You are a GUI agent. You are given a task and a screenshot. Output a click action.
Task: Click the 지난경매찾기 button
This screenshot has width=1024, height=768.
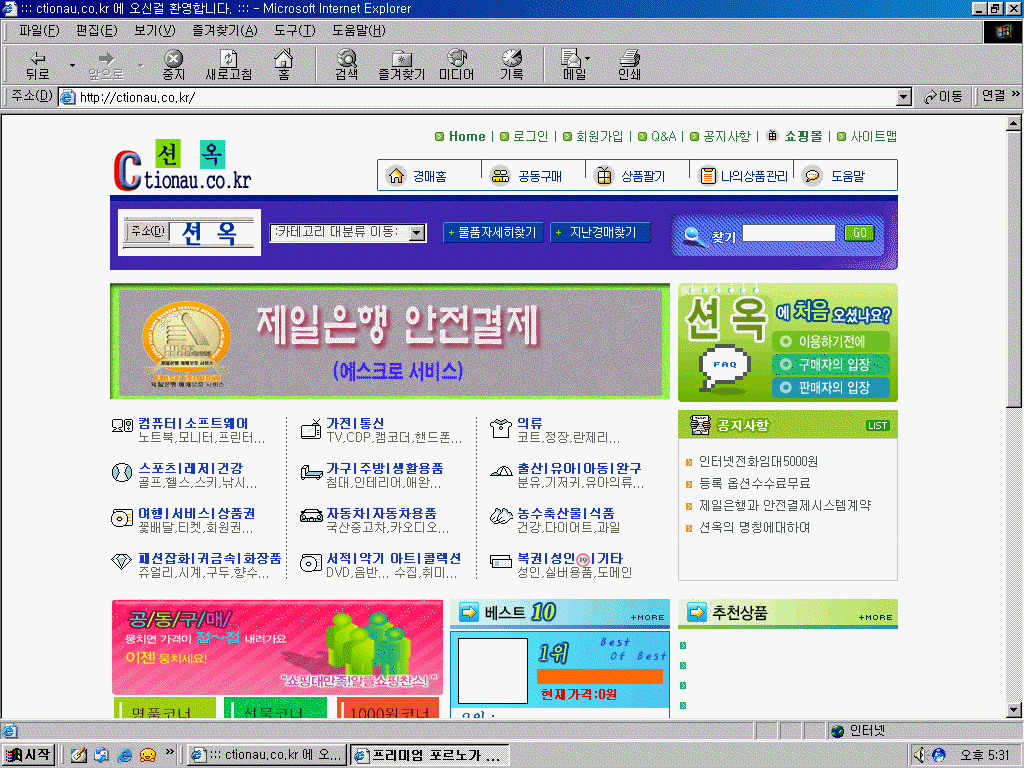pyautogui.click(x=600, y=232)
